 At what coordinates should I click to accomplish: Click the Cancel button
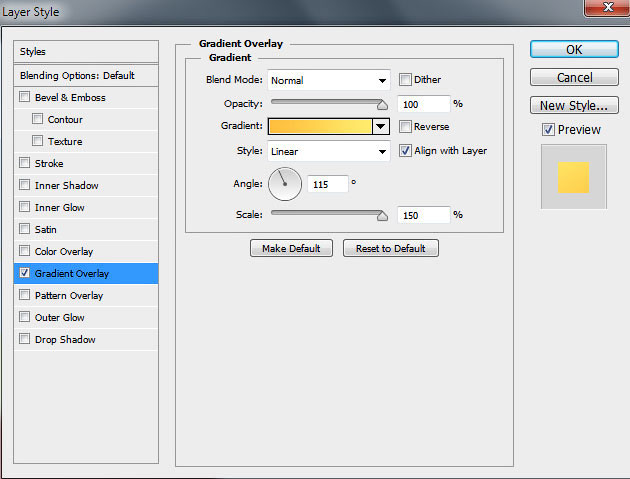click(574, 77)
